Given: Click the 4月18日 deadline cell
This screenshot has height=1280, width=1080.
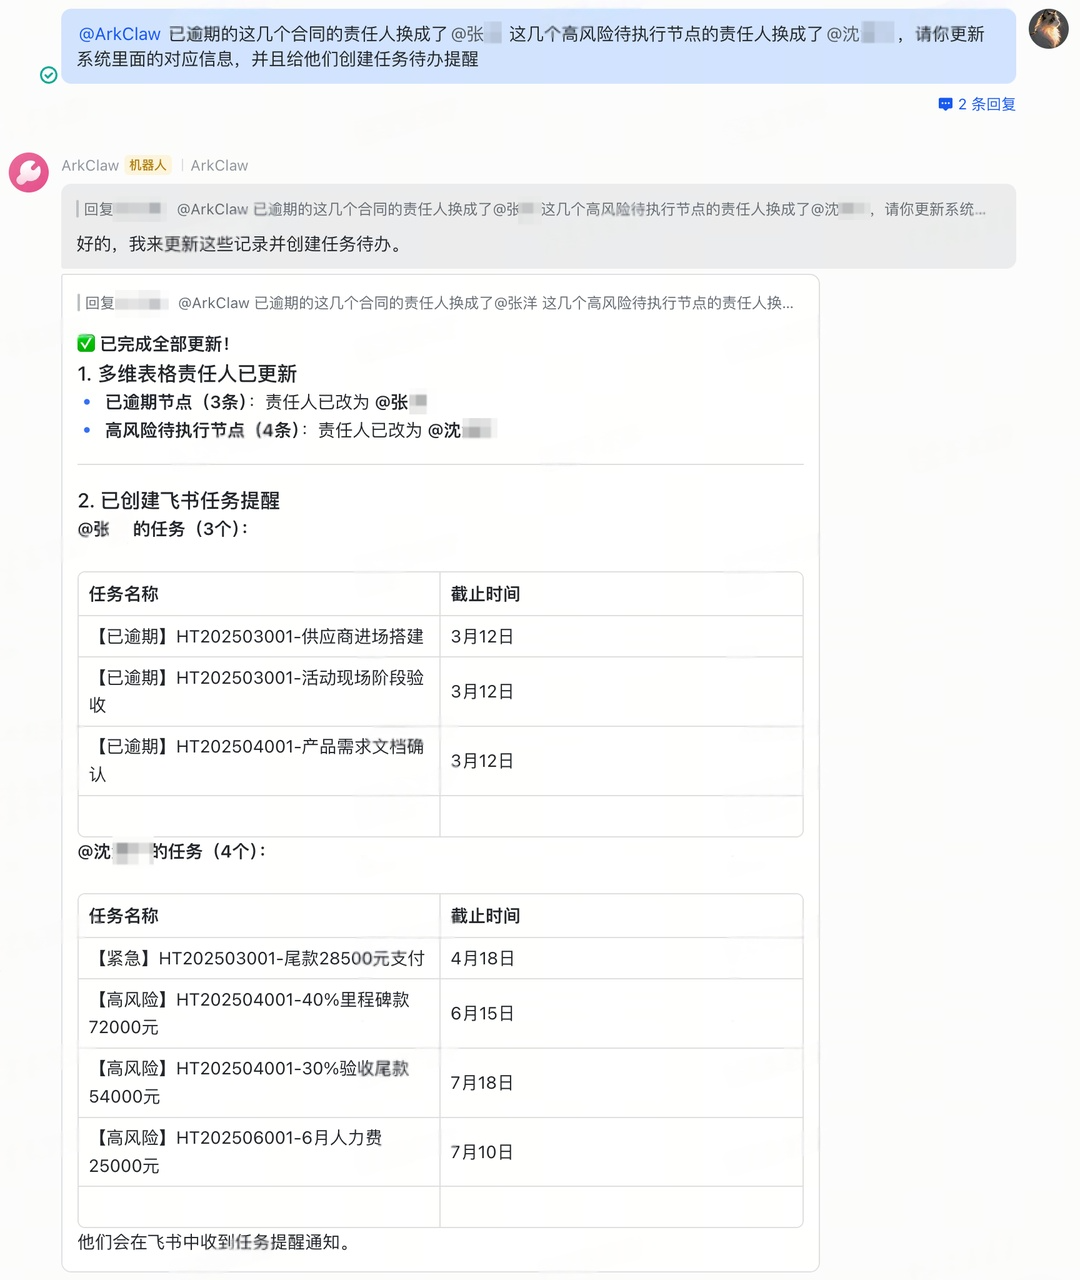Looking at the screenshot, I should click(x=621, y=958).
